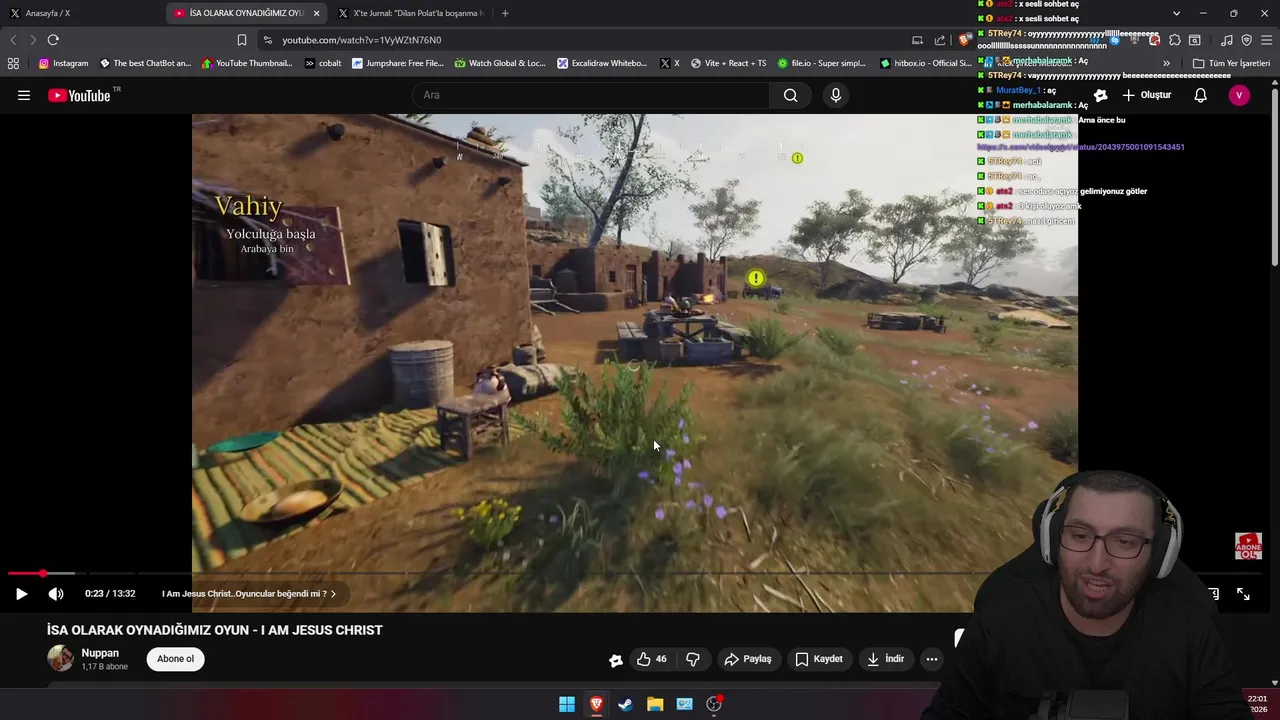The height and width of the screenshot is (720, 1280).
Task: Download the video with İndir
Action: 886,659
